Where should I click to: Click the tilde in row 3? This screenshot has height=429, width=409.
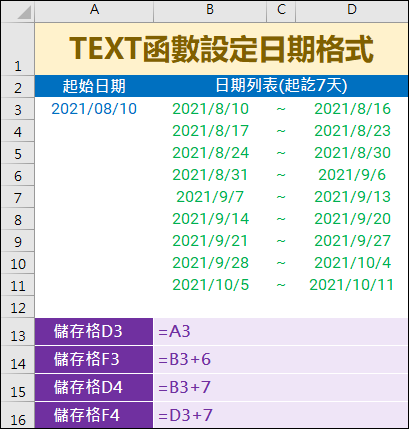click(x=281, y=109)
